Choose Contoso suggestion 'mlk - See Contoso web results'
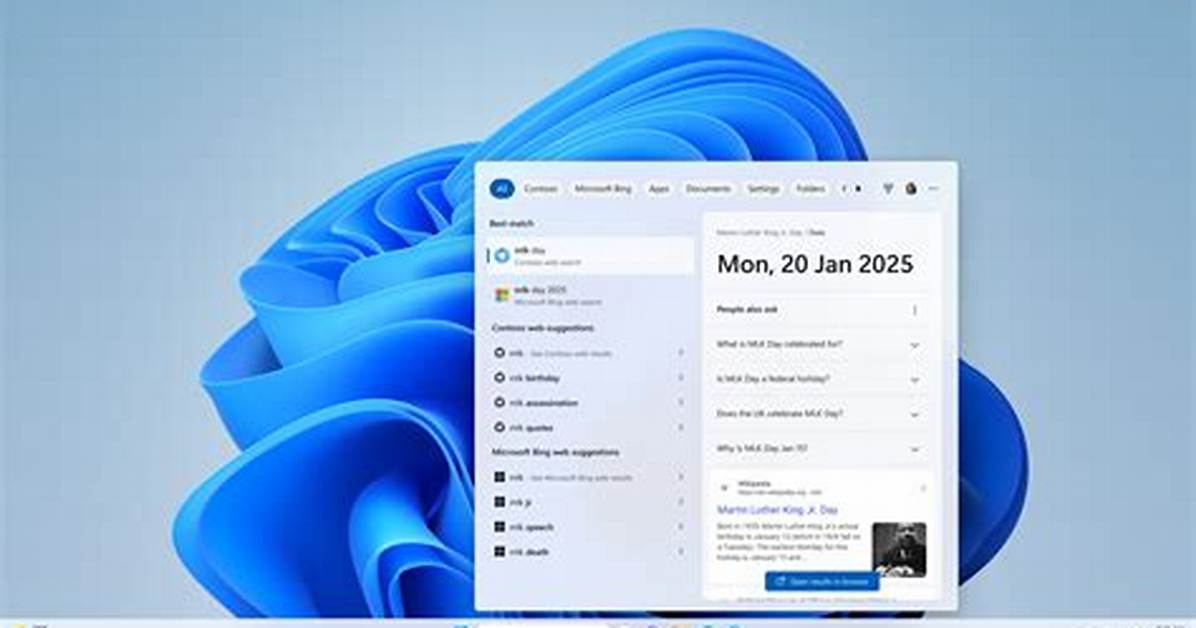Screen dimensions: 1196x628 point(589,353)
